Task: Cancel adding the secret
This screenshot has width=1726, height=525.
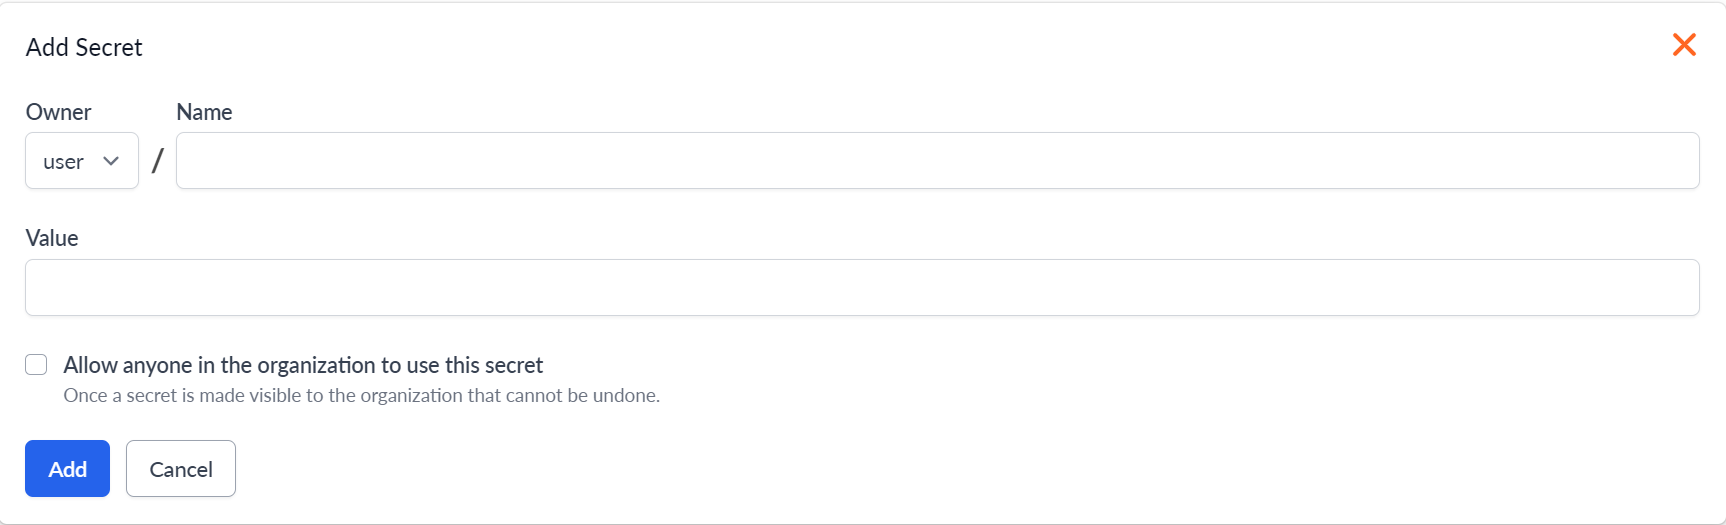Action: point(181,469)
